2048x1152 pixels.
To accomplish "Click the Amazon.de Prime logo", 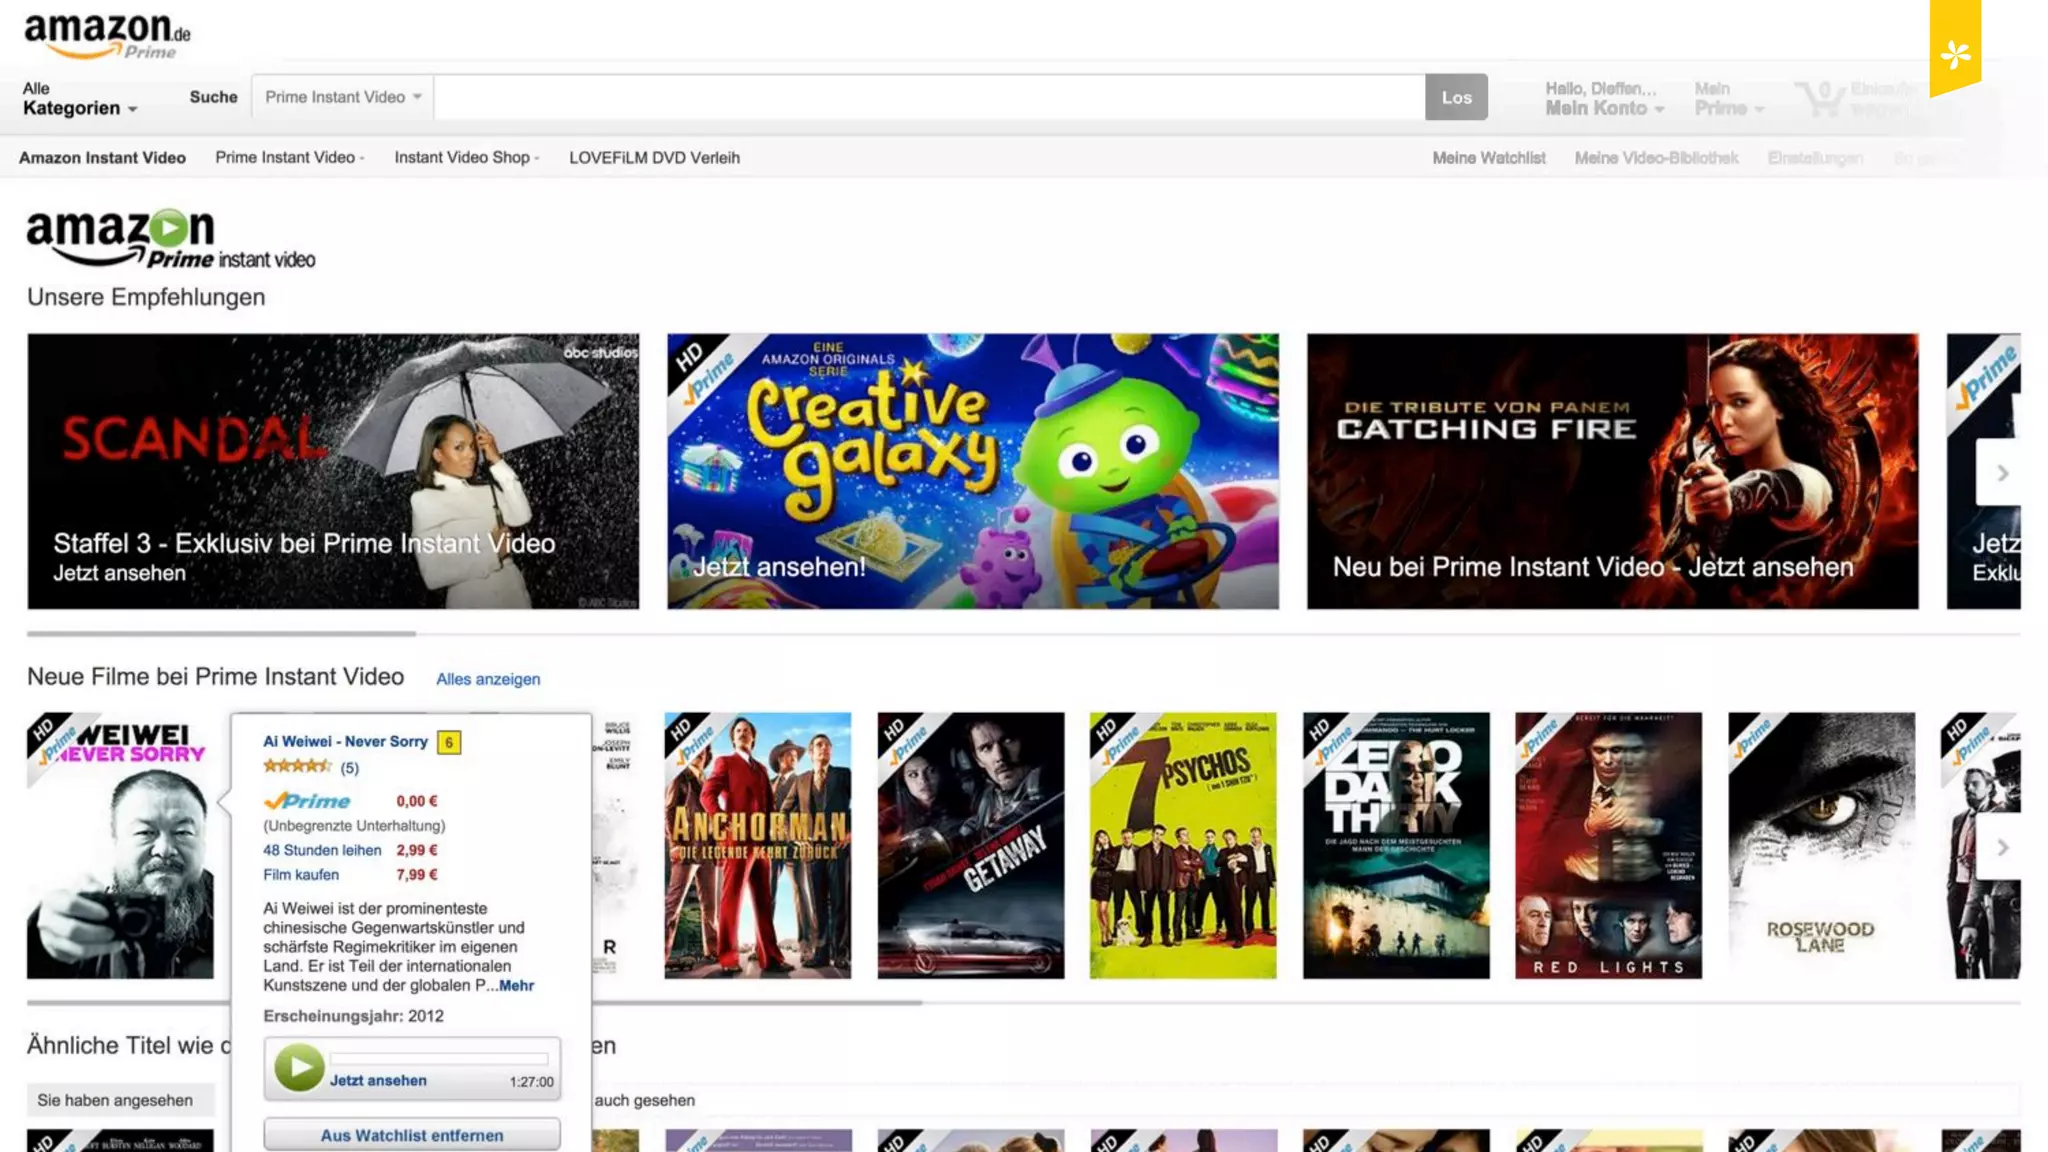I will 106,35.
